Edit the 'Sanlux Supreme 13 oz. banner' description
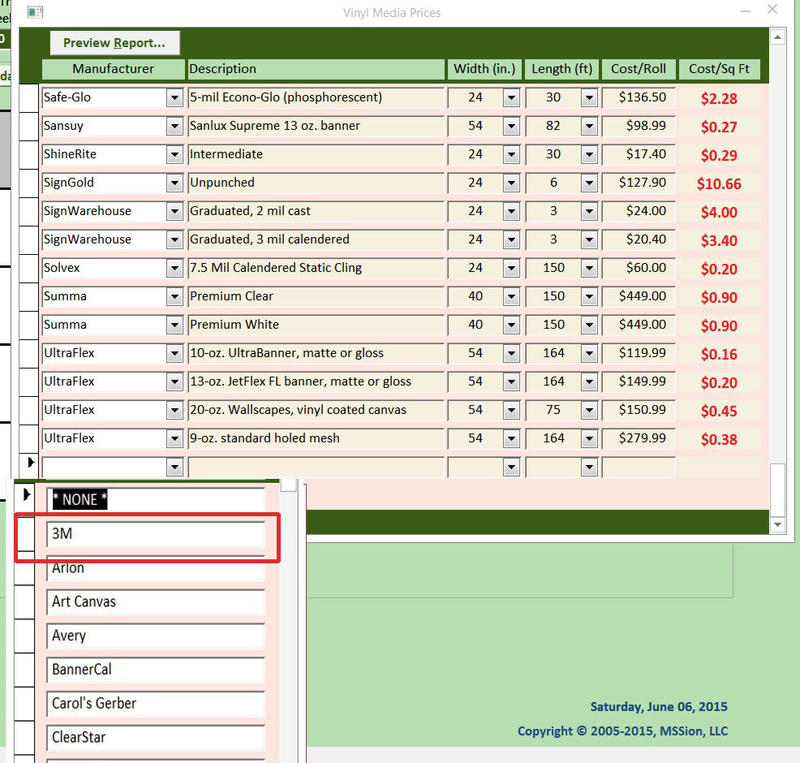This screenshot has width=800, height=763. point(316,126)
